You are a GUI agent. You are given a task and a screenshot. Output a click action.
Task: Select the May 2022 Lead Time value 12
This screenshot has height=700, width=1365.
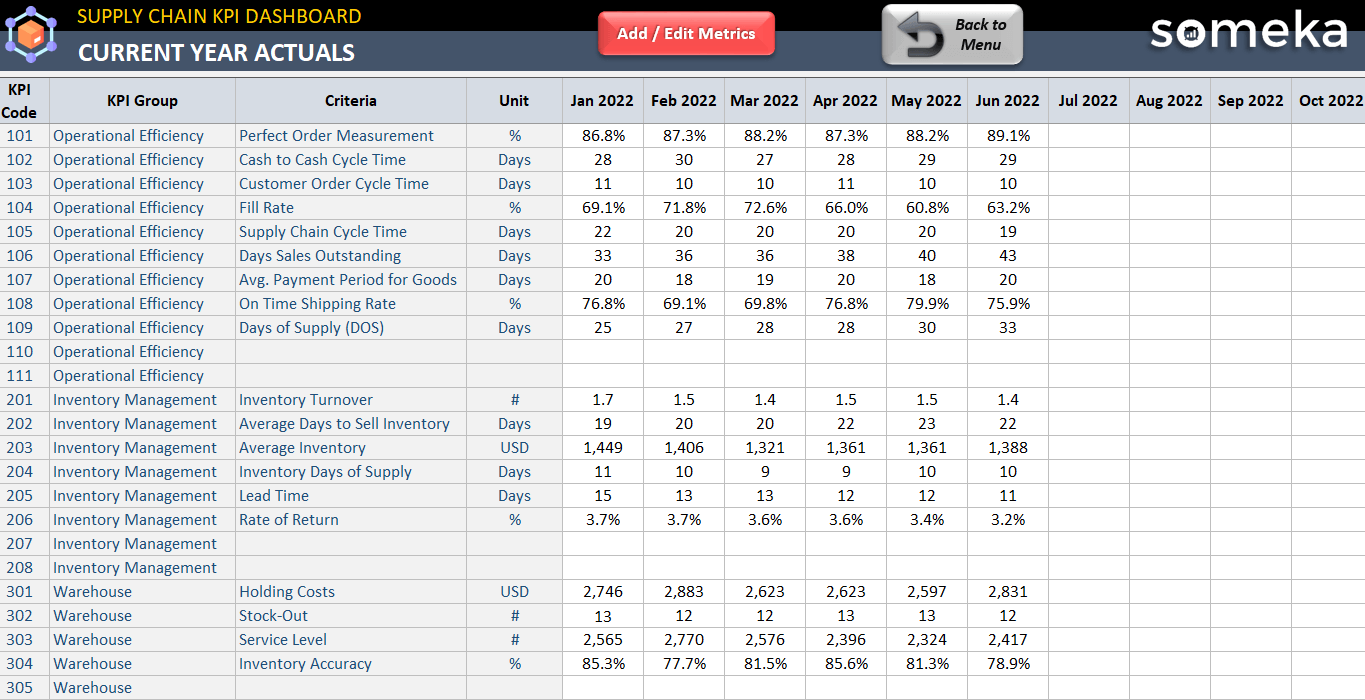pyautogui.click(x=926, y=495)
